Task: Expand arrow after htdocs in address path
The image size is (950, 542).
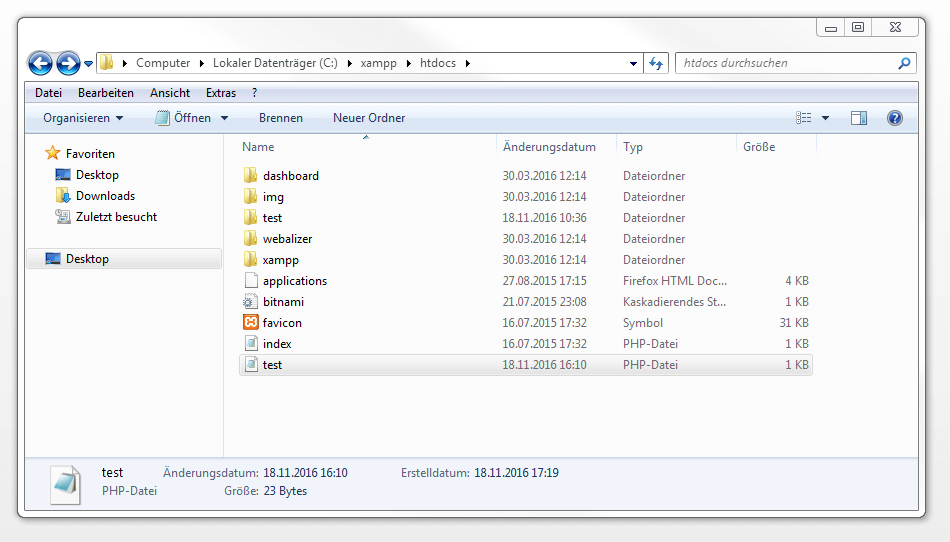Action: (468, 63)
